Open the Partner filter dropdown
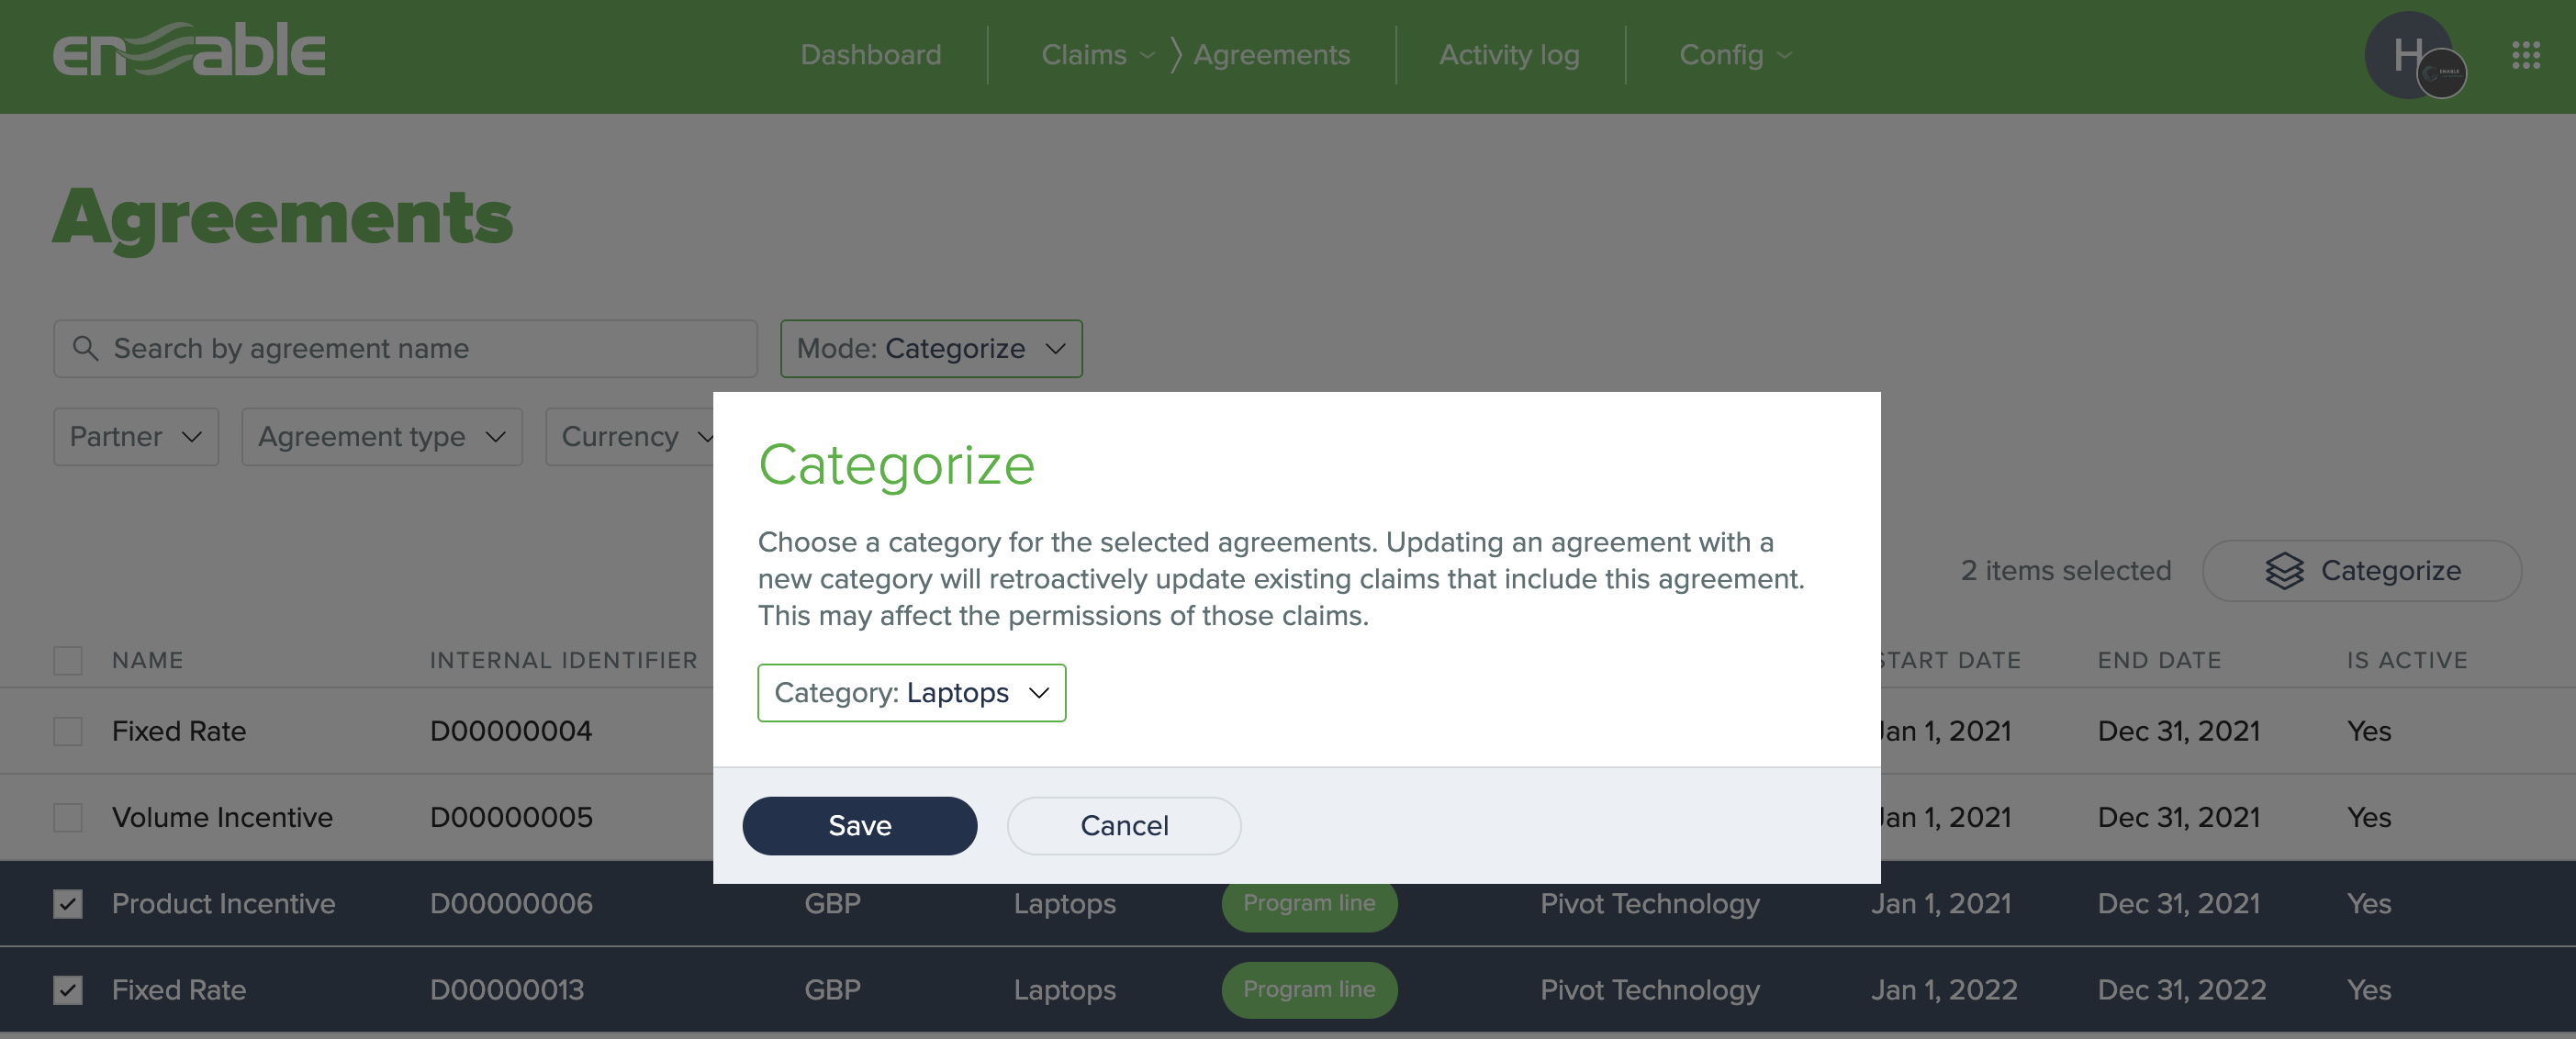The height and width of the screenshot is (1039, 2576). coord(134,436)
